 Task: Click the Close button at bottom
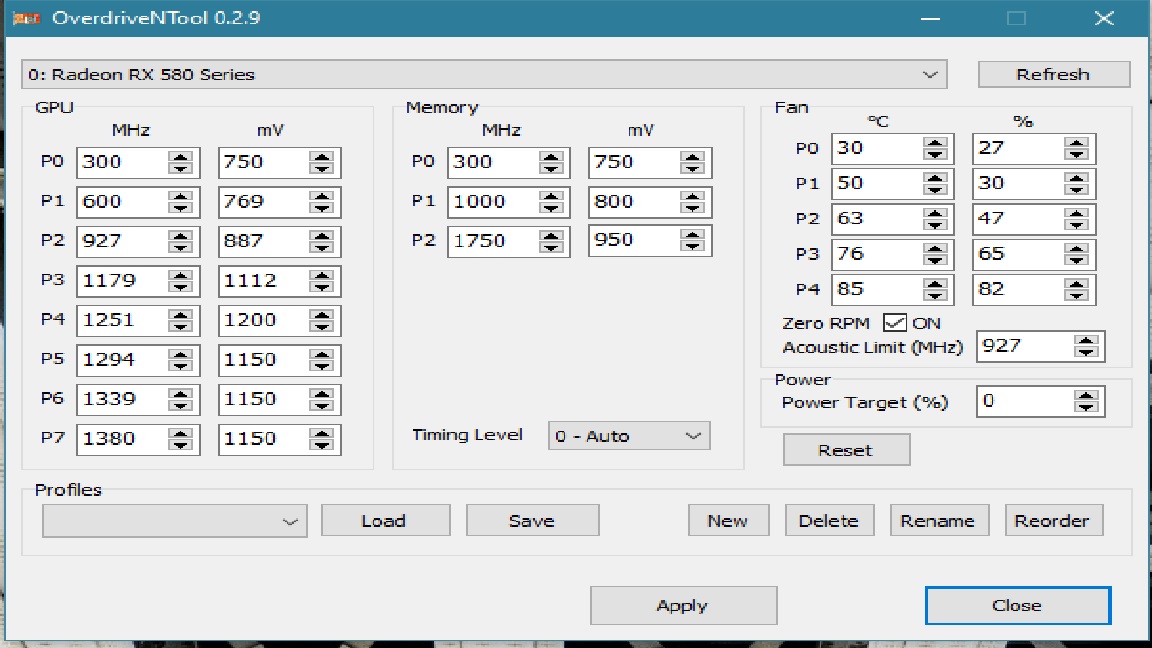(x=1018, y=605)
